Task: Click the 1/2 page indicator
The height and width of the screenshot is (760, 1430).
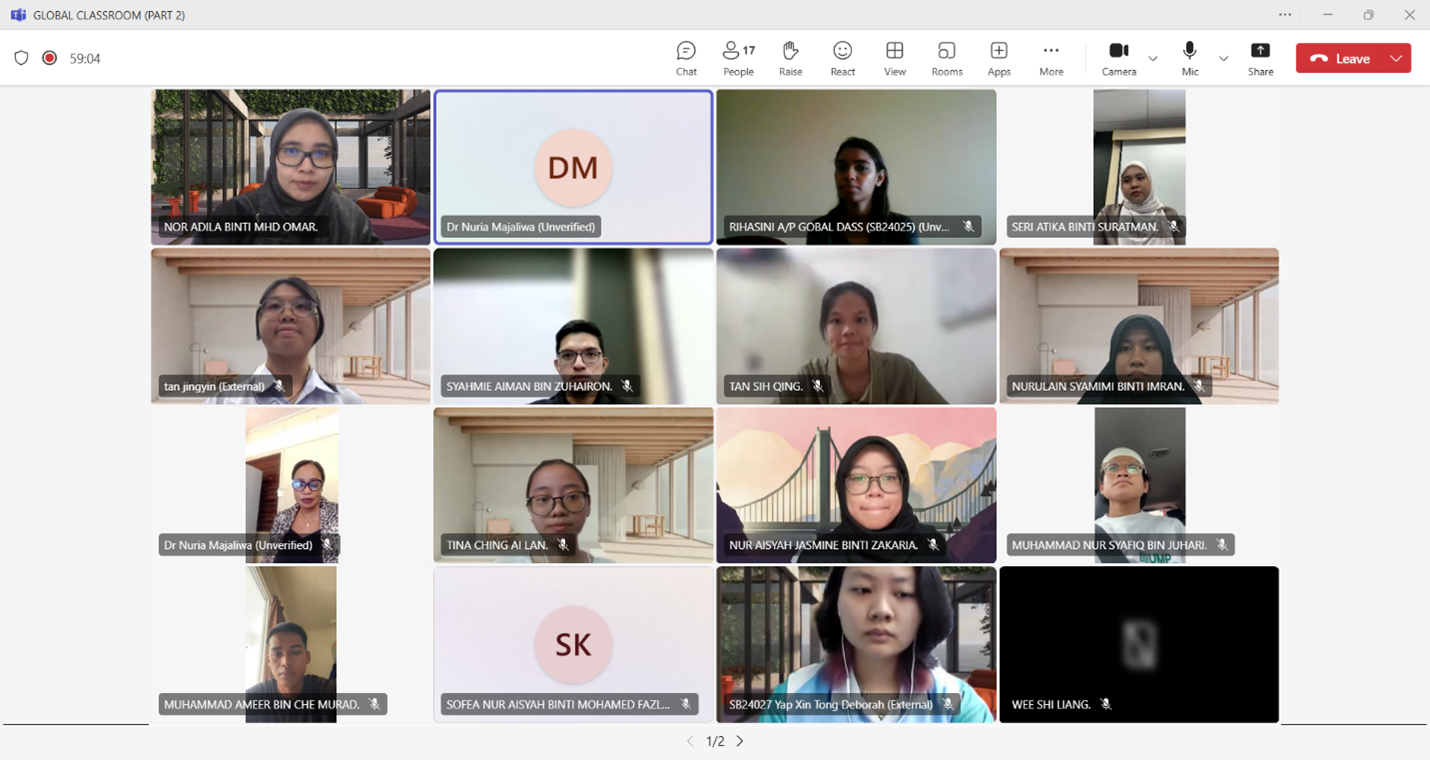Action: [715, 741]
